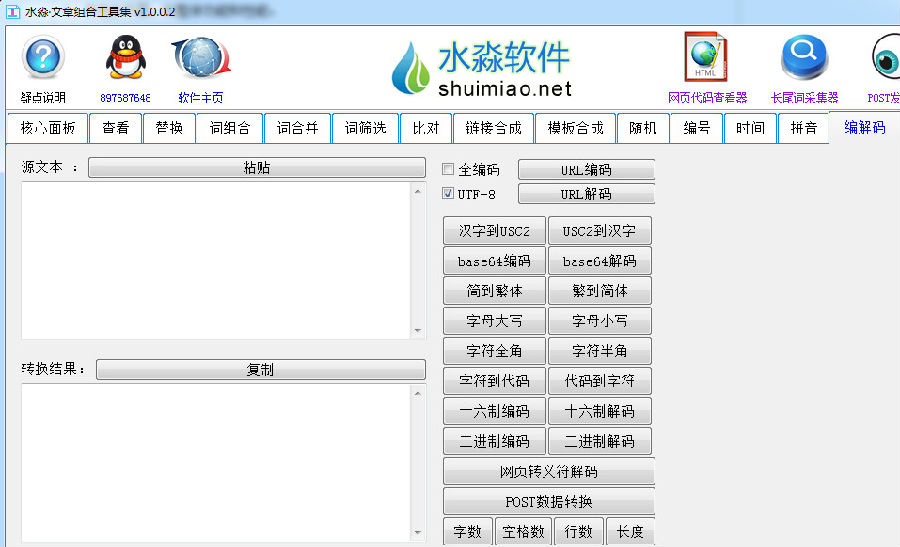
Task: Click the 字符到代码 button
Action: pyautogui.click(x=494, y=381)
